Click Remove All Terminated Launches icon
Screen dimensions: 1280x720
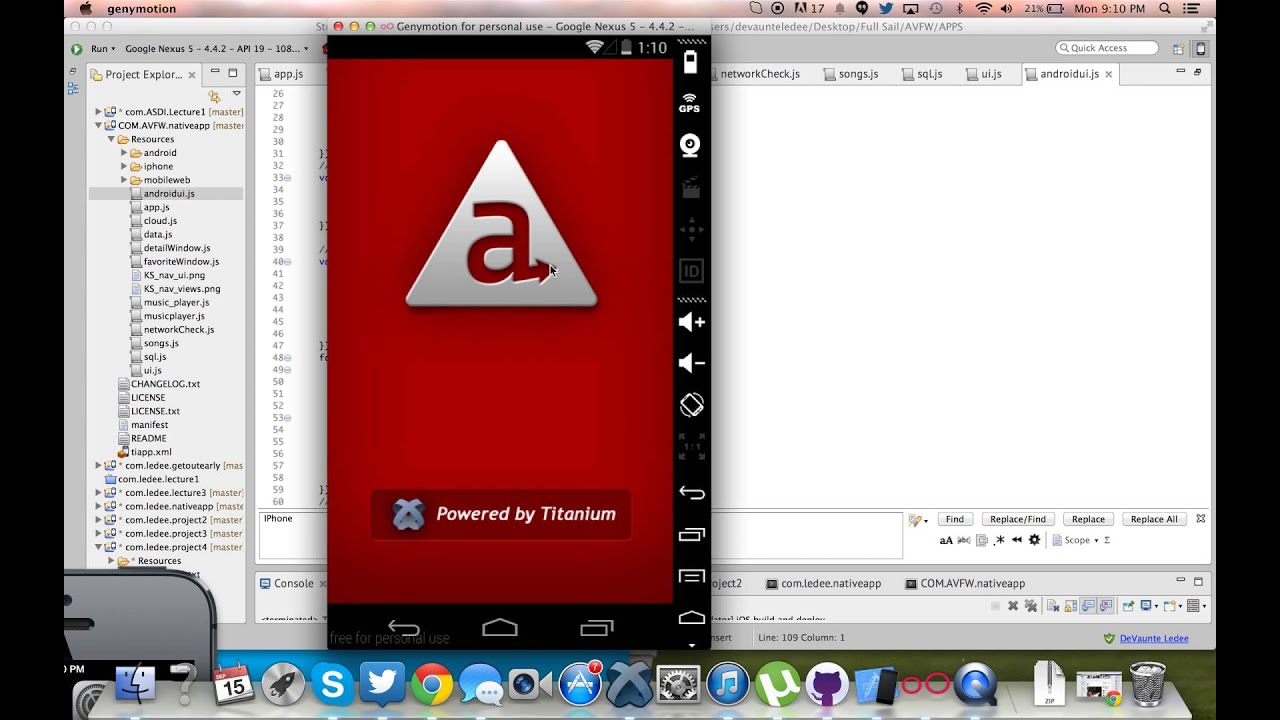tap(1031, 606)
